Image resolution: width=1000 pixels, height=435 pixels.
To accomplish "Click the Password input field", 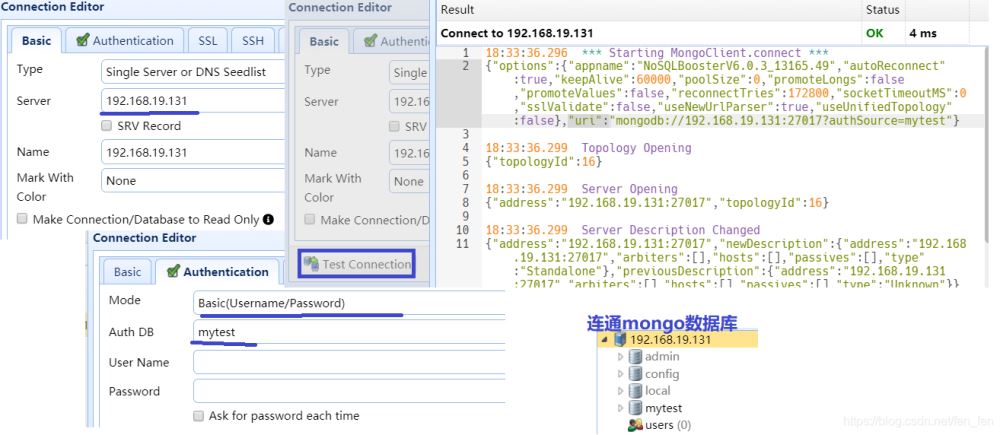I will click(350, 391).
